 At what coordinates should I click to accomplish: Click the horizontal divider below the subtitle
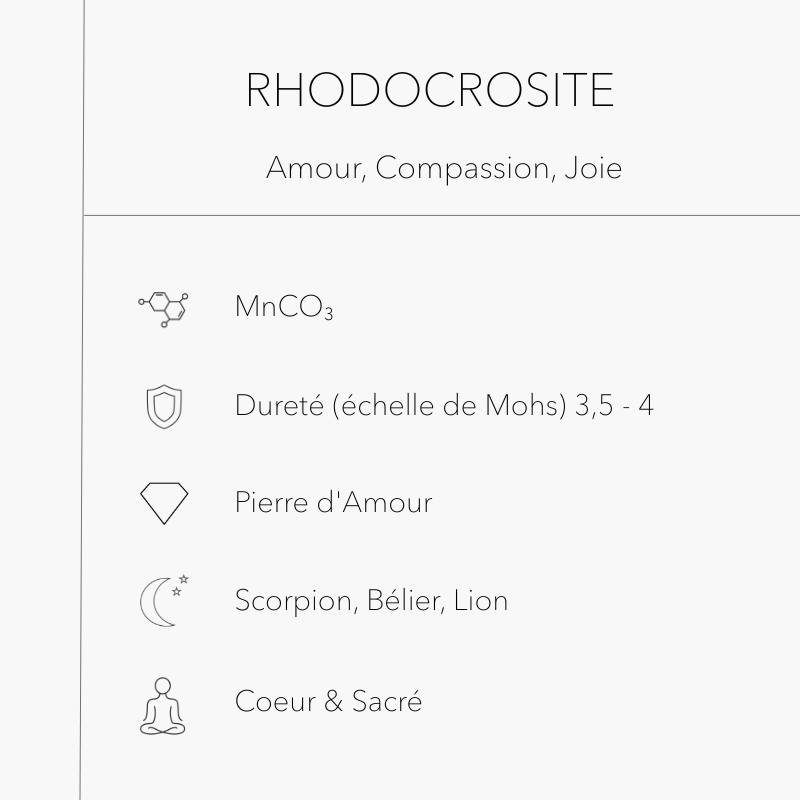pos(440,215)
